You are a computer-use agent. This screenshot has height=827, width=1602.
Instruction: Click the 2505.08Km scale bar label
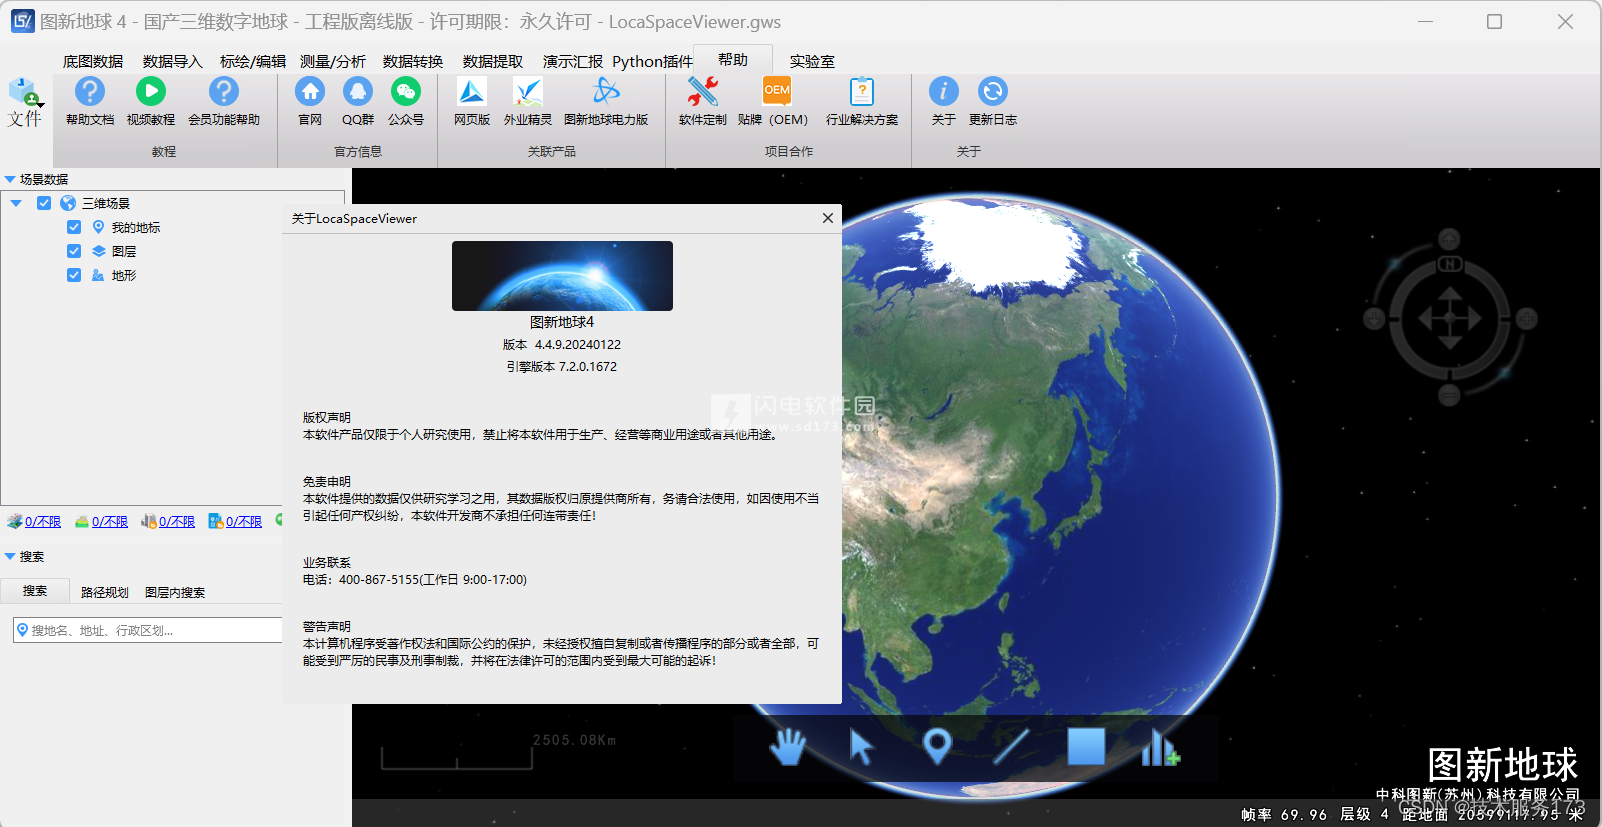click(575, 741)
